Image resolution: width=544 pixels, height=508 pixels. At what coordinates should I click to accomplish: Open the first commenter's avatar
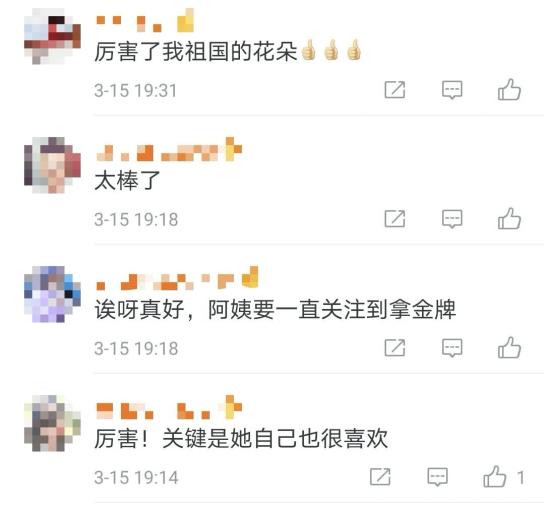(x=52, y=36)
